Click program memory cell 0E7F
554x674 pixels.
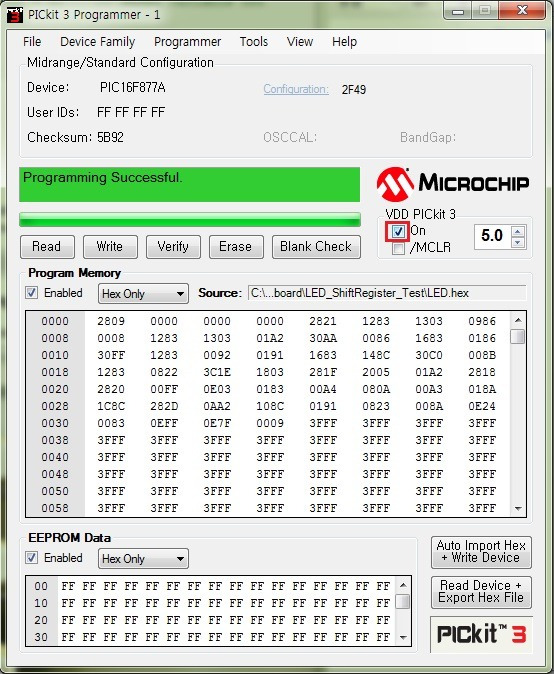(x=217, y=423)
